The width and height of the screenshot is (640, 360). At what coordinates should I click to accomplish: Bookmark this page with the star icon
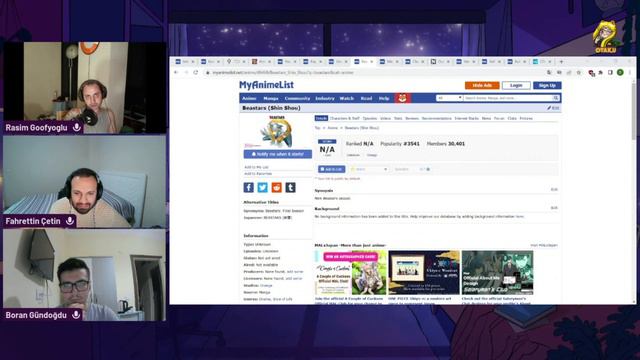click(x=579, y=72)
